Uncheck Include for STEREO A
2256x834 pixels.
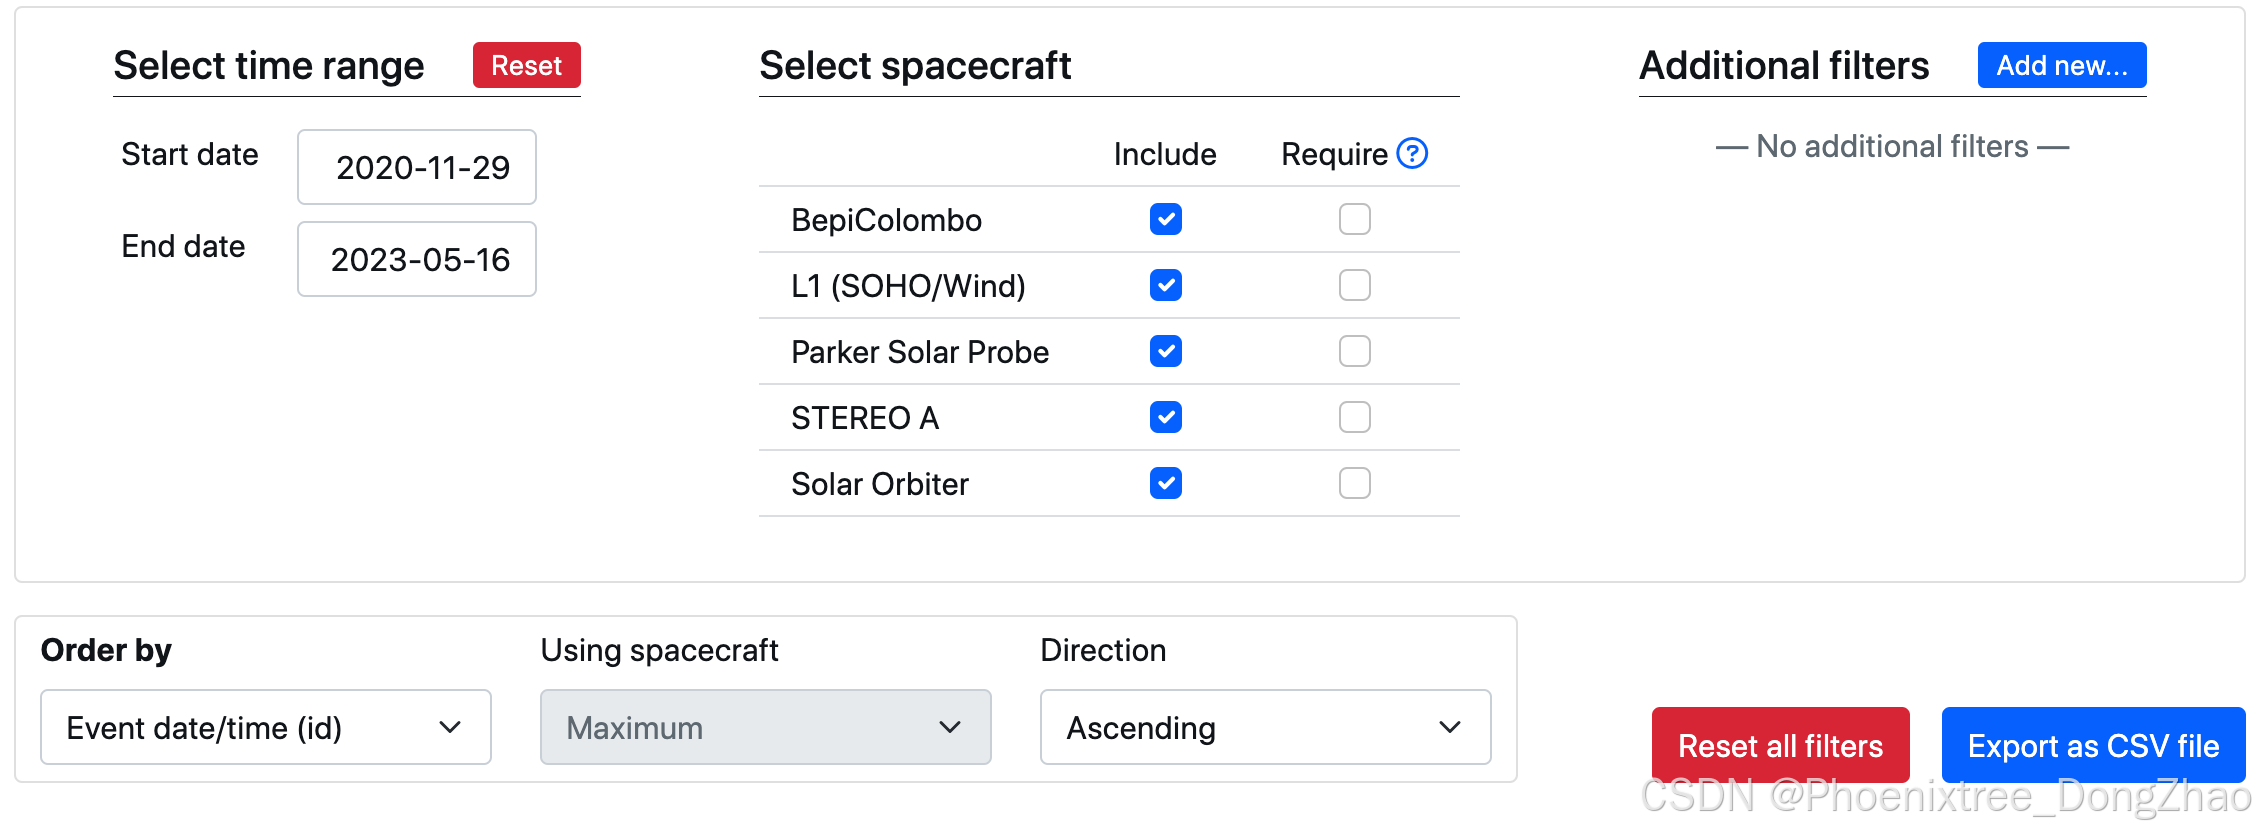pyautogui.click(x=1165, y=417)
